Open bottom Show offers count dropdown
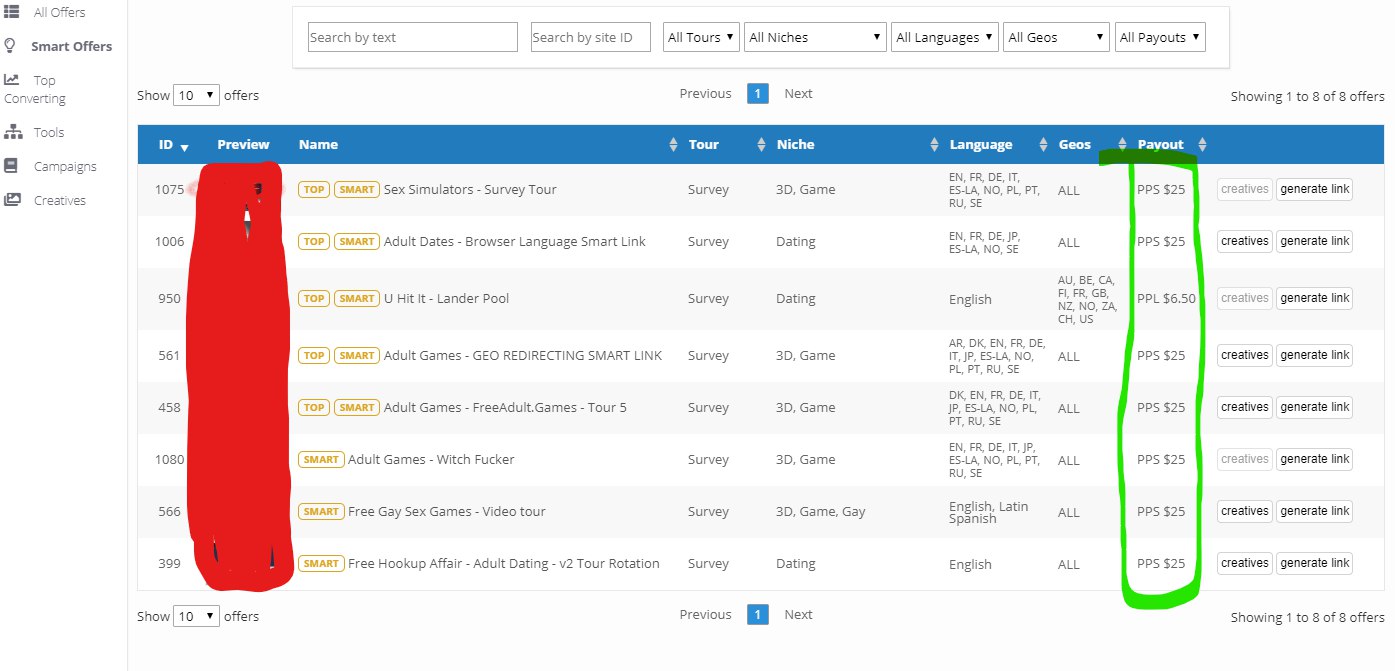The width and height of the screenshot is (1395, 671). click(x=196, y=616)
